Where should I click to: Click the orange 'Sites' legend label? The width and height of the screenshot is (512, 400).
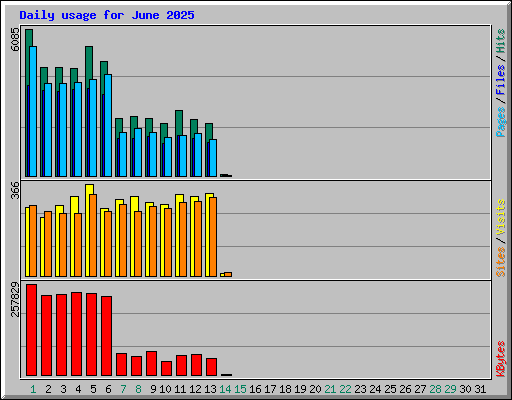click(501, 262)
